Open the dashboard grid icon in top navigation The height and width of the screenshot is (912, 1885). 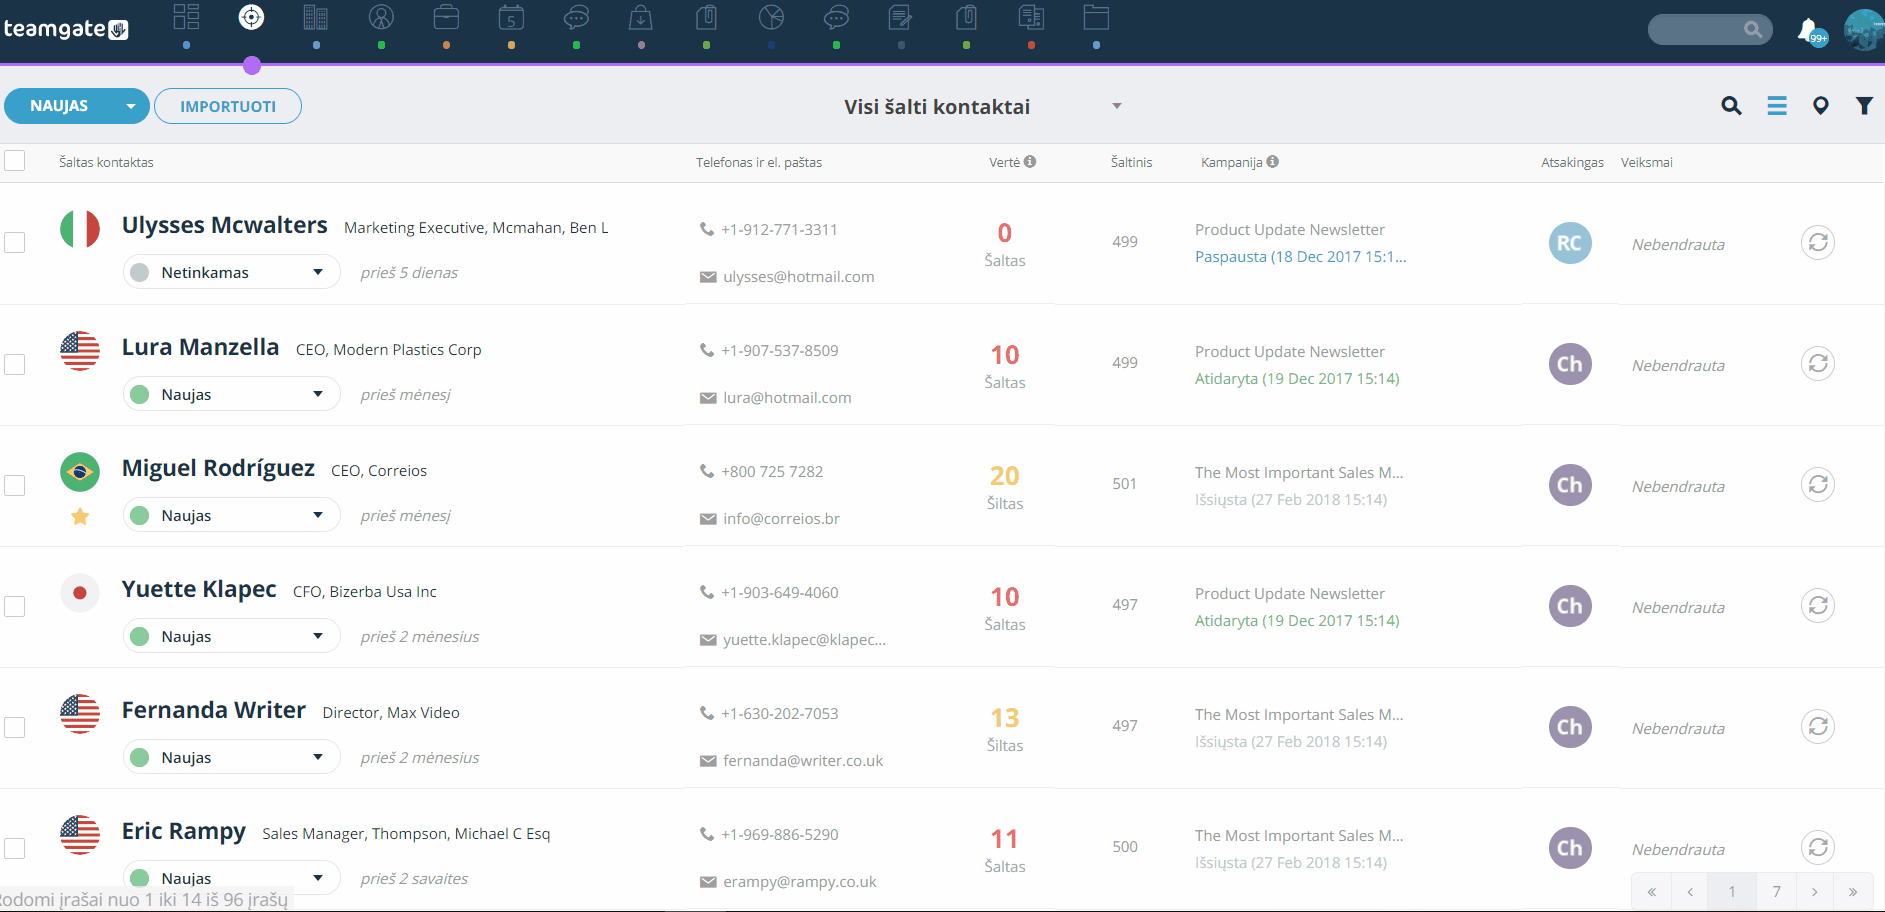click(187, 17)
